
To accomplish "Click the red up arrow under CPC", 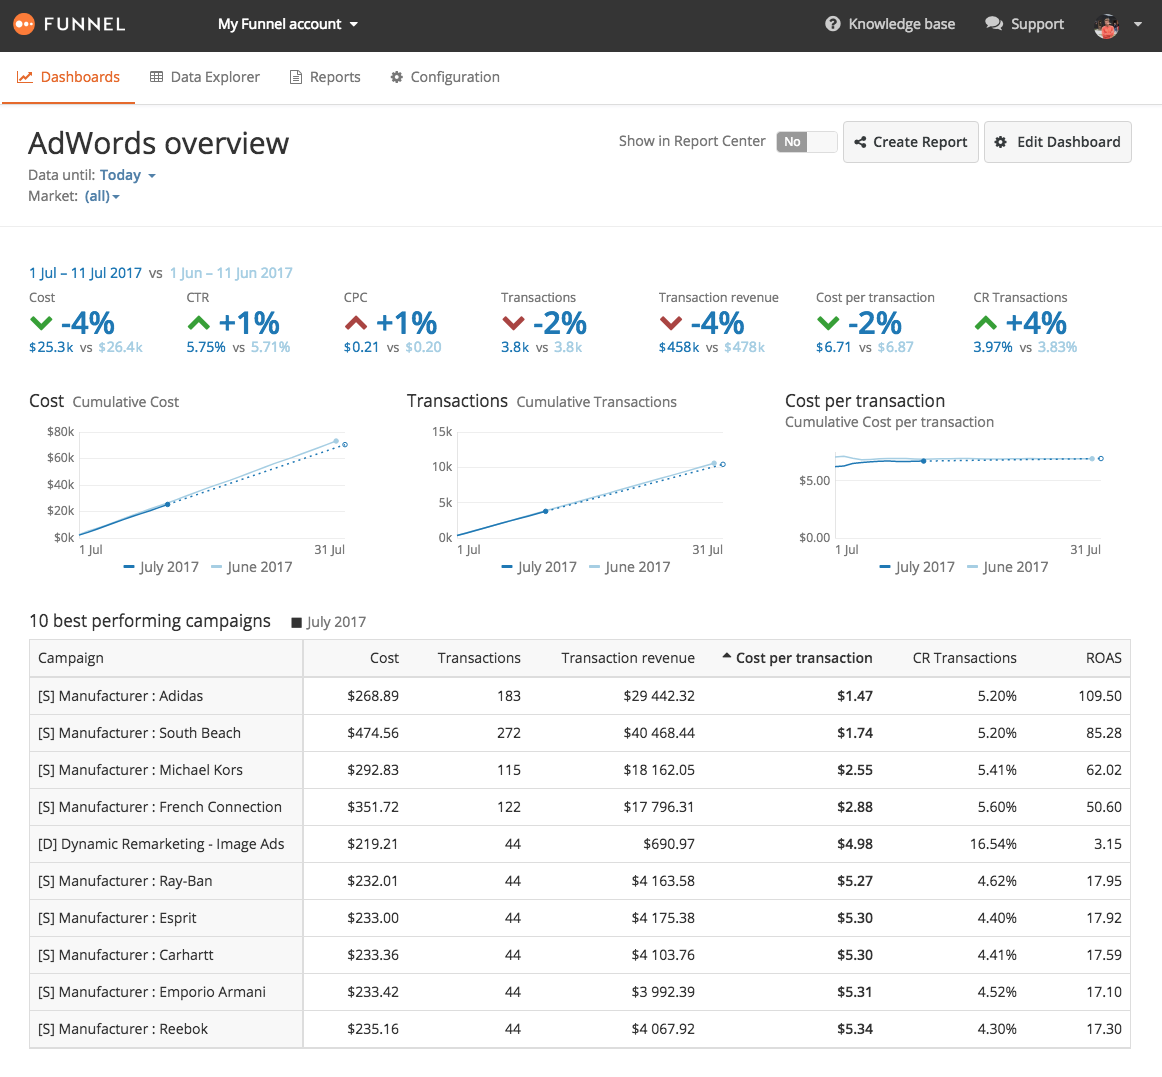I will [356, 323].
